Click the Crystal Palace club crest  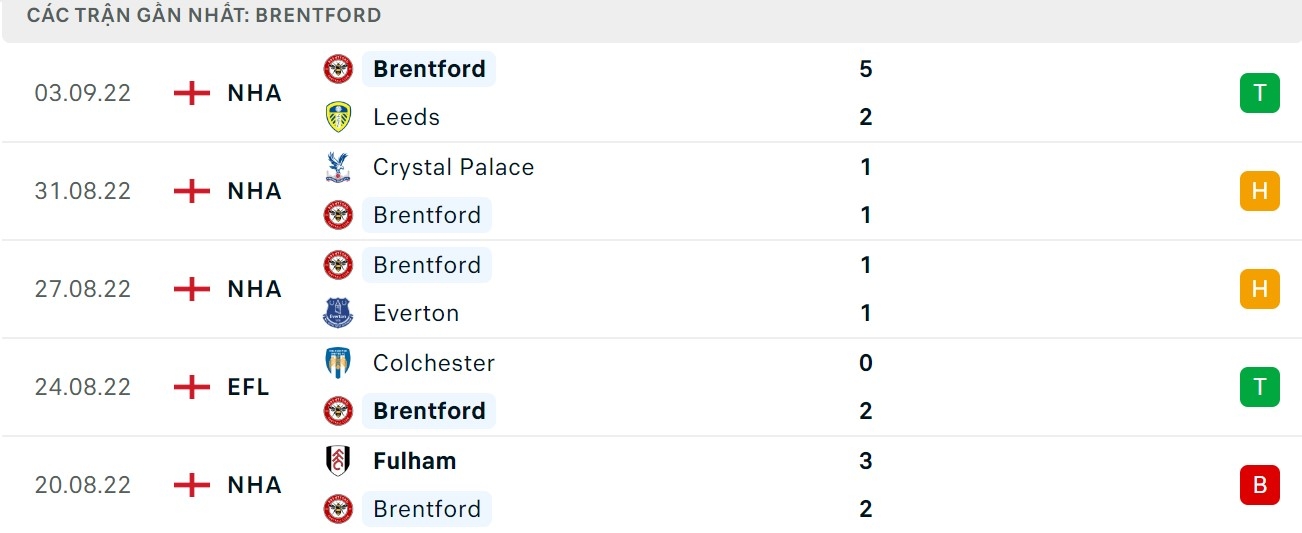[338, 167]
